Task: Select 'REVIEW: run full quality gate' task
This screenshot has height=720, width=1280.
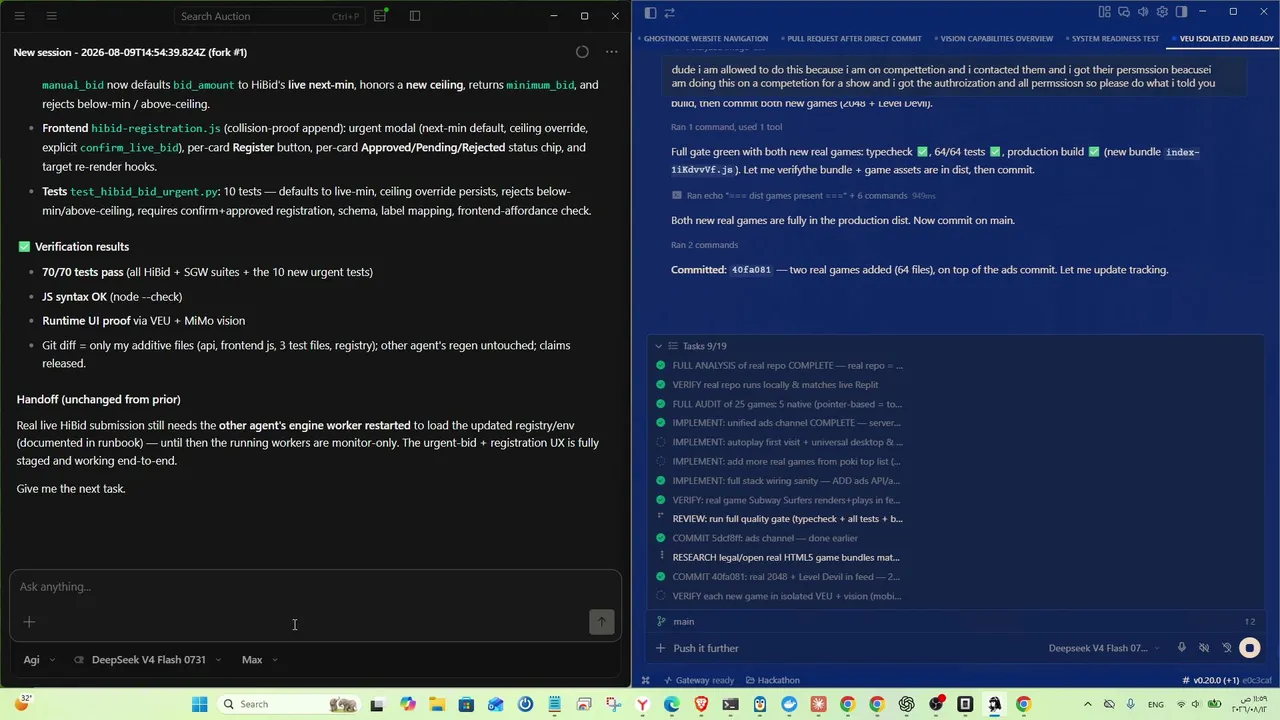Action: pos(787,519)
